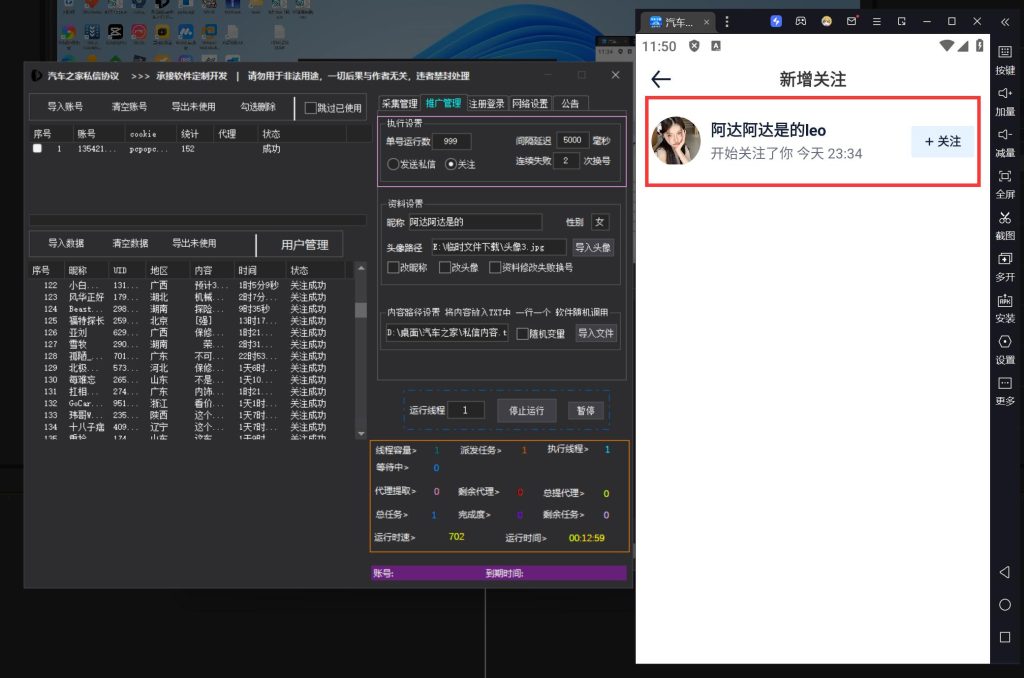Click the Android home circle button

[1005, 605]
